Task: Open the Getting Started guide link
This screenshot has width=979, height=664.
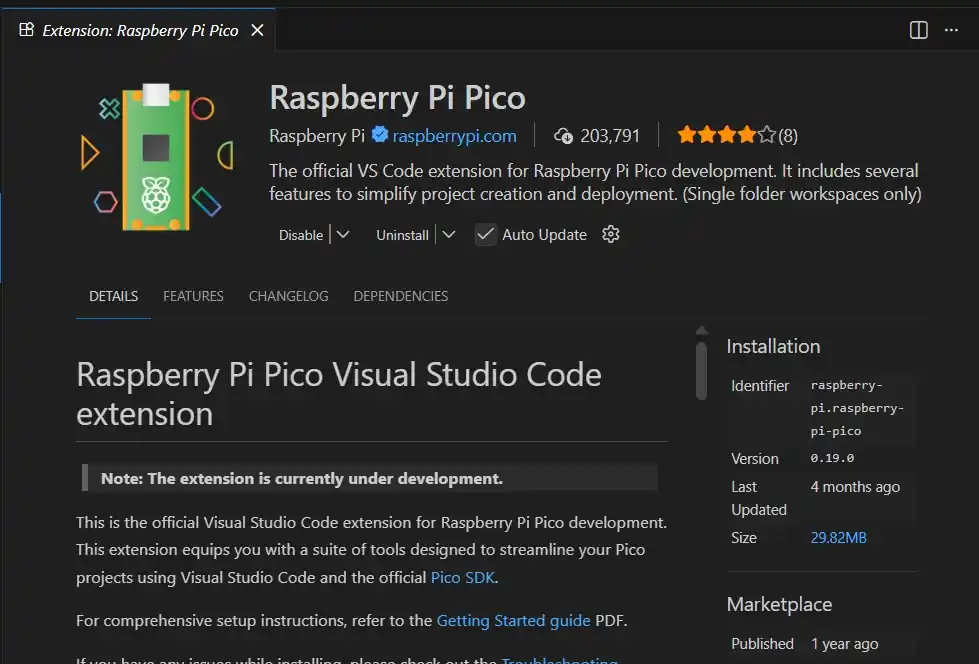Action: tap(513, 620)
